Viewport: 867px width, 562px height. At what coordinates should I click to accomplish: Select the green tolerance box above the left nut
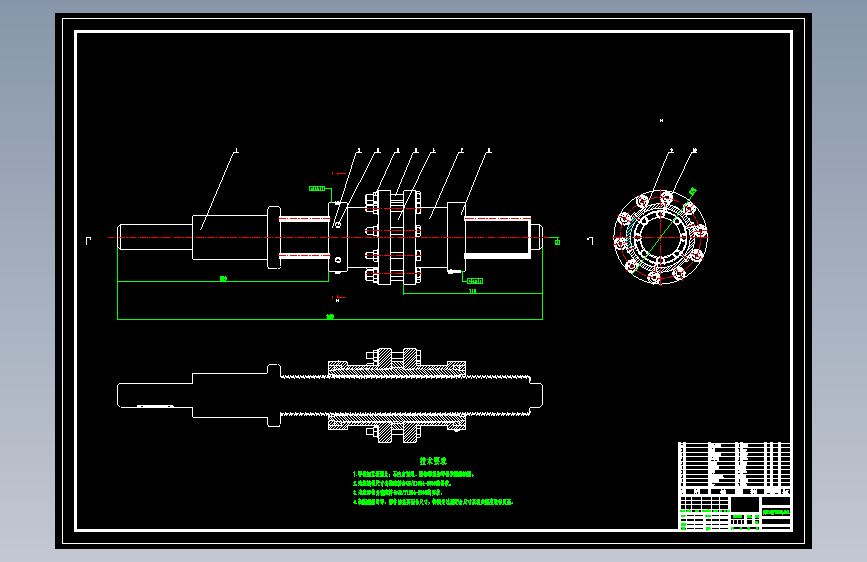[317, 189]
